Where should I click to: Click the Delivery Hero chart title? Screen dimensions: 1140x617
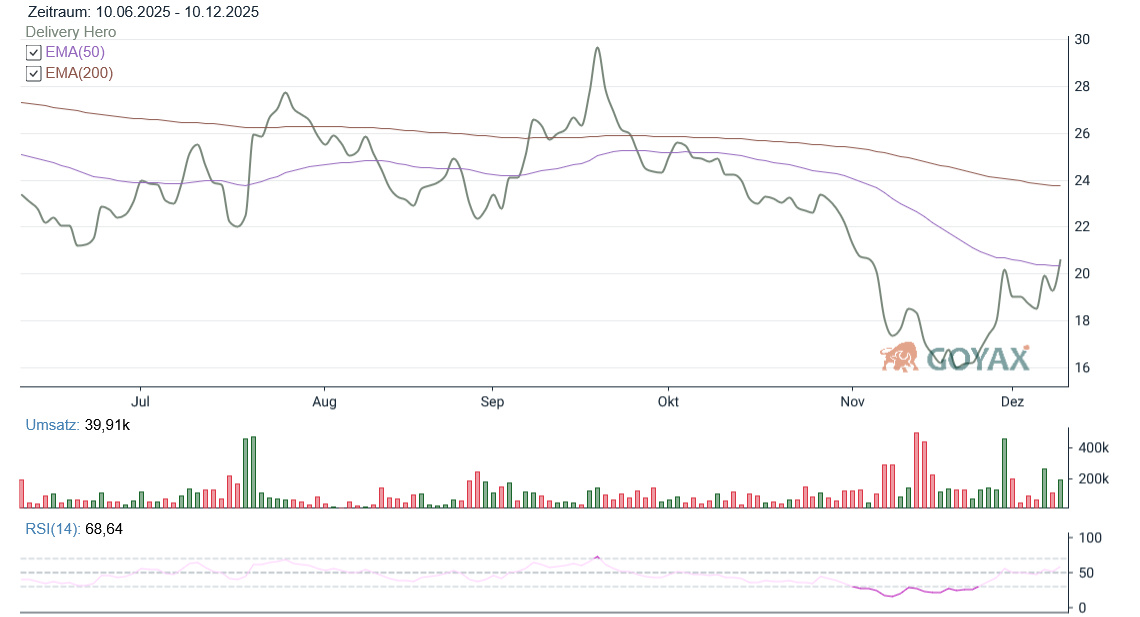(x=71, y=32)
